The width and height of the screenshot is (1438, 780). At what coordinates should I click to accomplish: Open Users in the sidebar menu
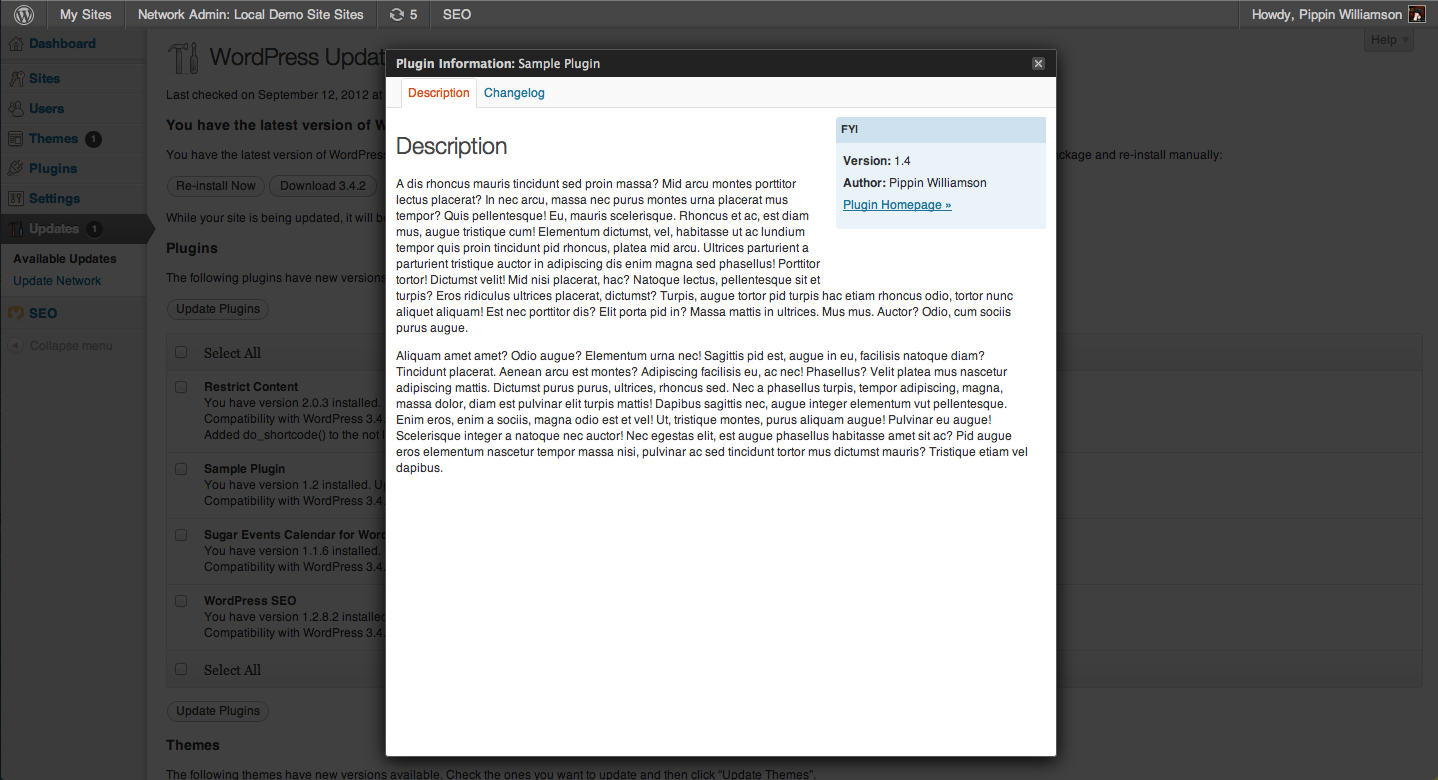[x=47, y=108]
